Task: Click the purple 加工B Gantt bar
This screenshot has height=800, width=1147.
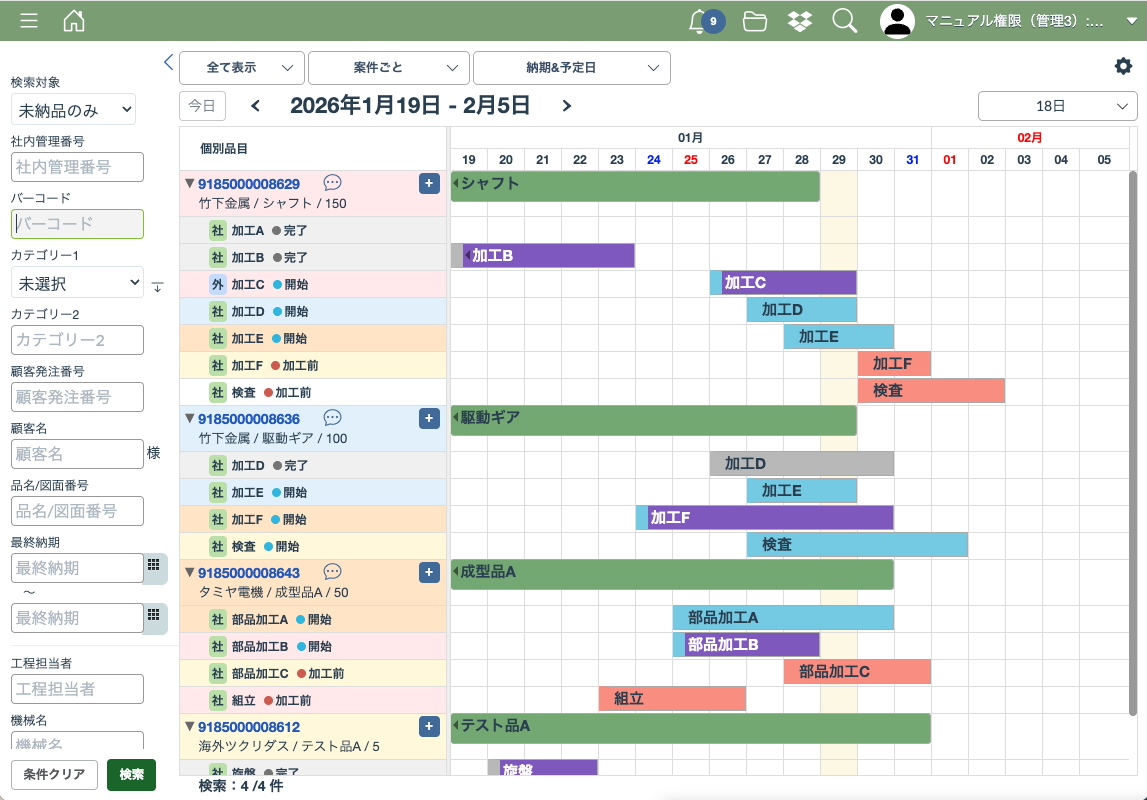Action: pyautogui.click(x=548, y=256)
